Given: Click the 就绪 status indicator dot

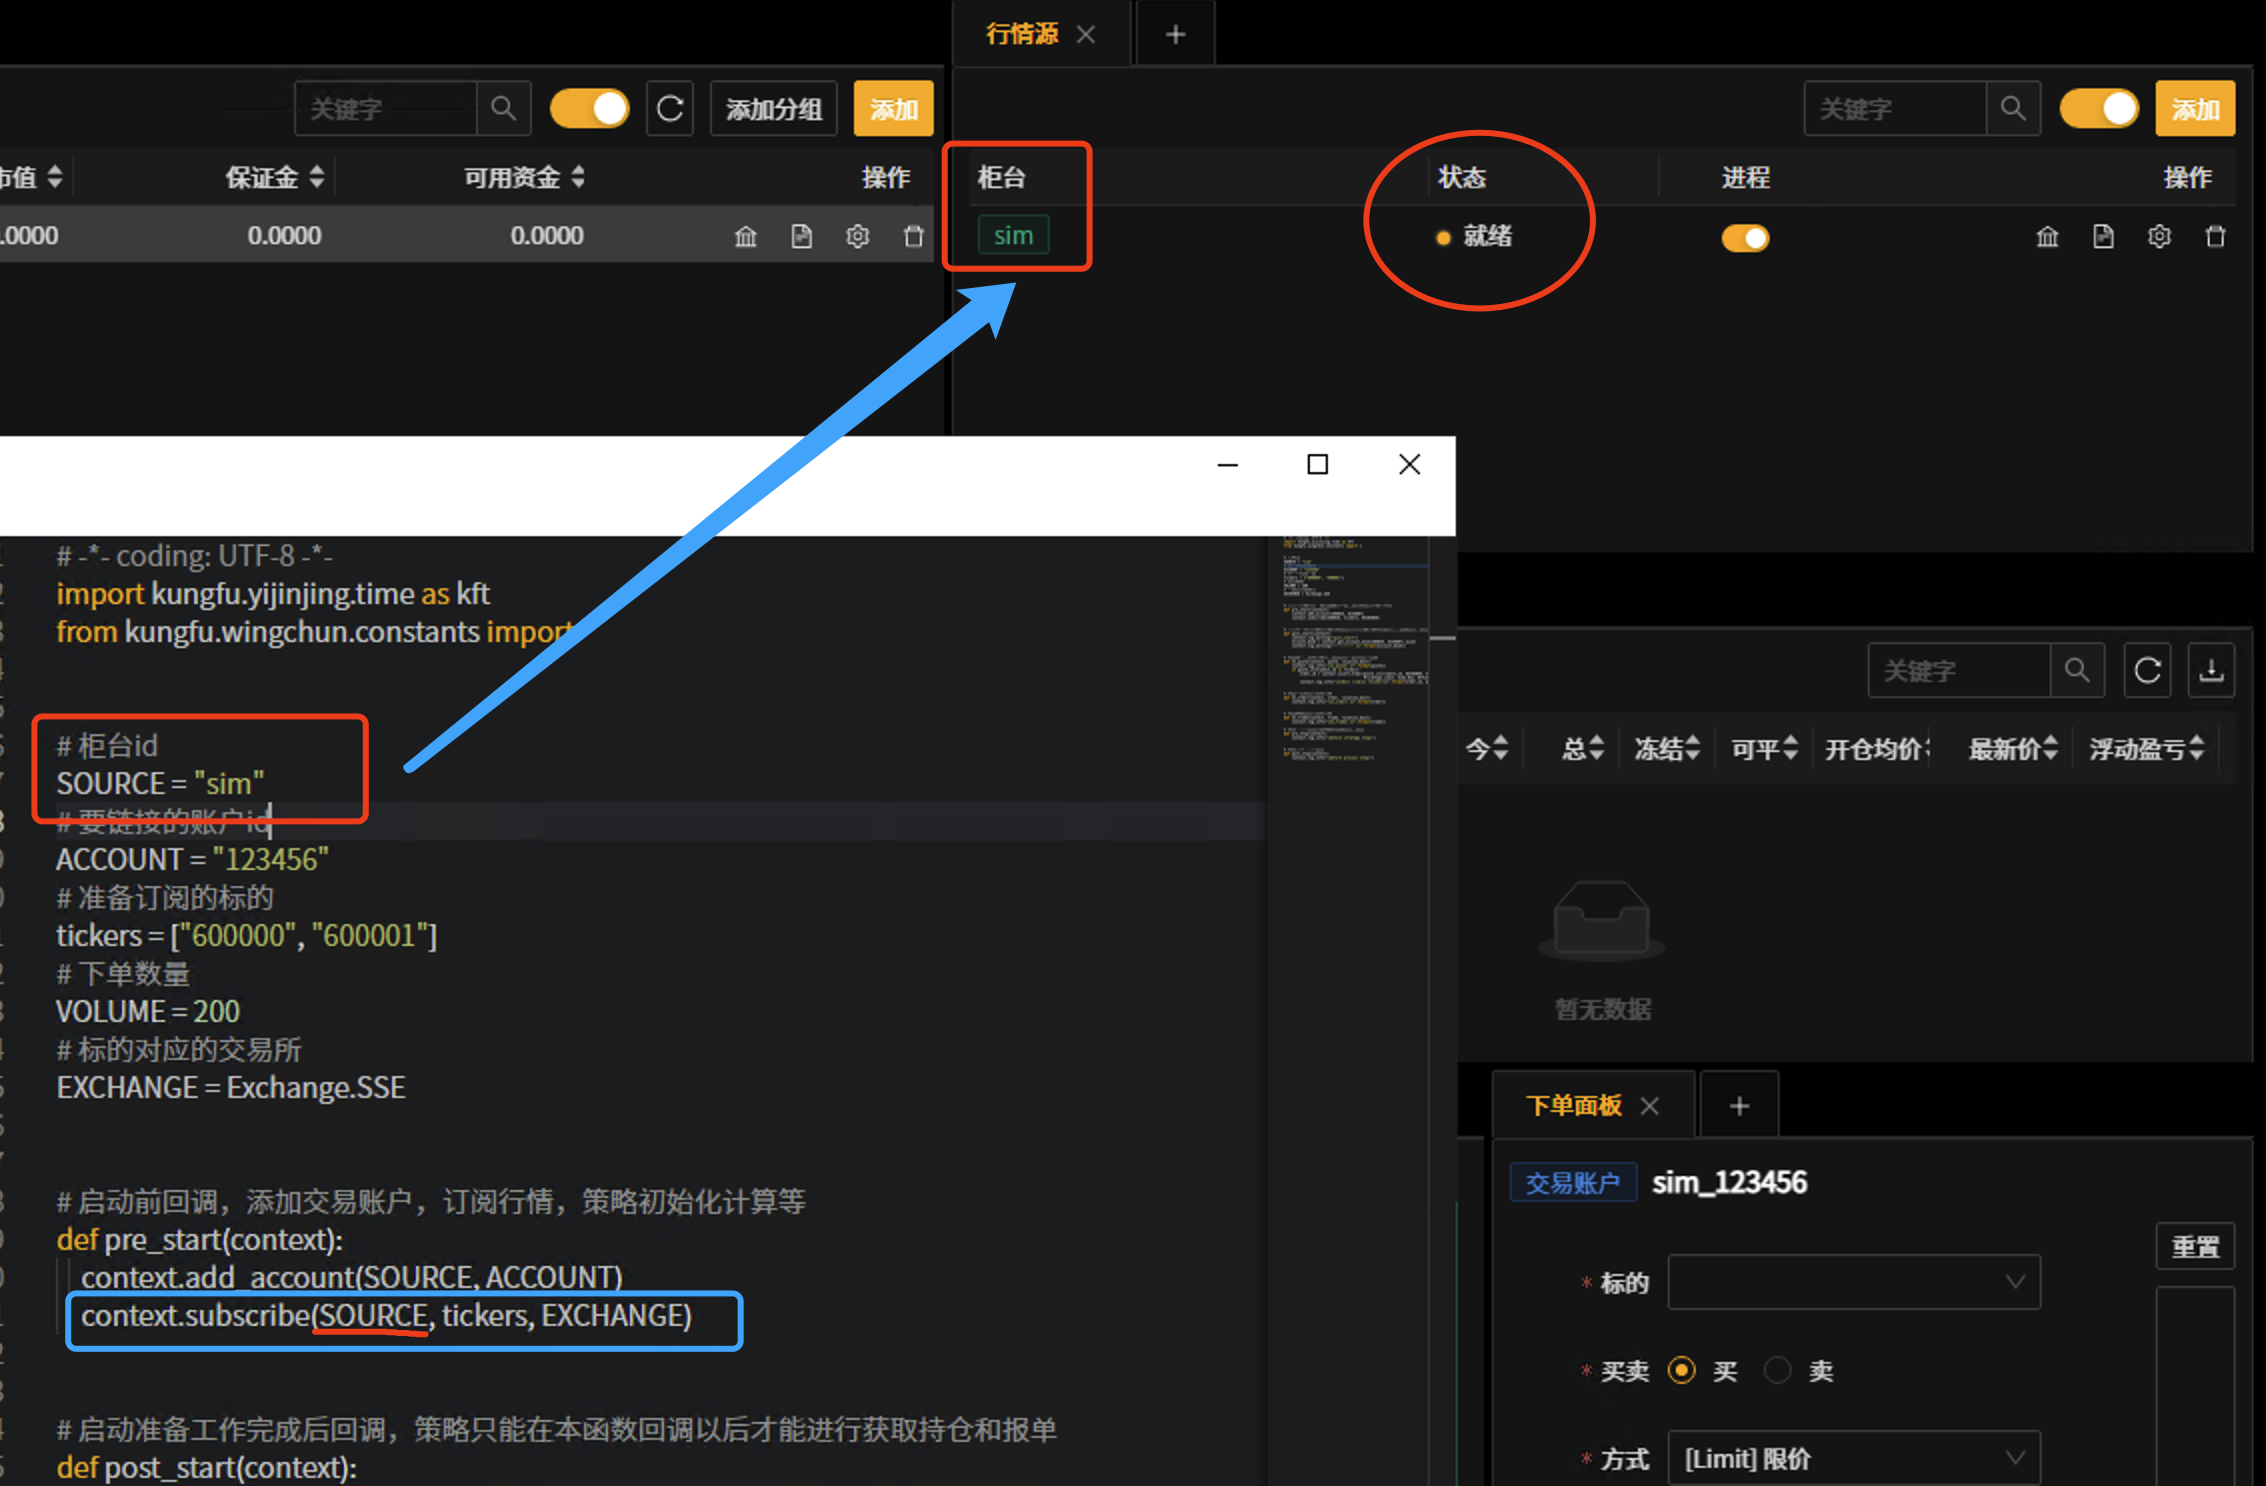Looking at the screenshot, I should [x=1443, y=238].
